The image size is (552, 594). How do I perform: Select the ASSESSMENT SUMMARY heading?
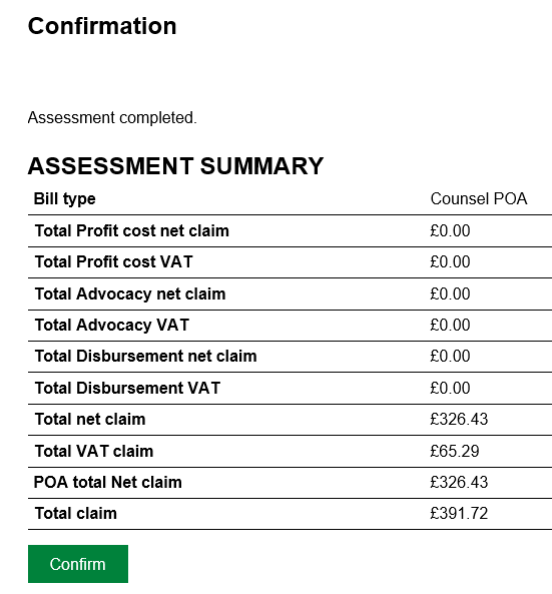pyautogui.click(x=176, y=166)
